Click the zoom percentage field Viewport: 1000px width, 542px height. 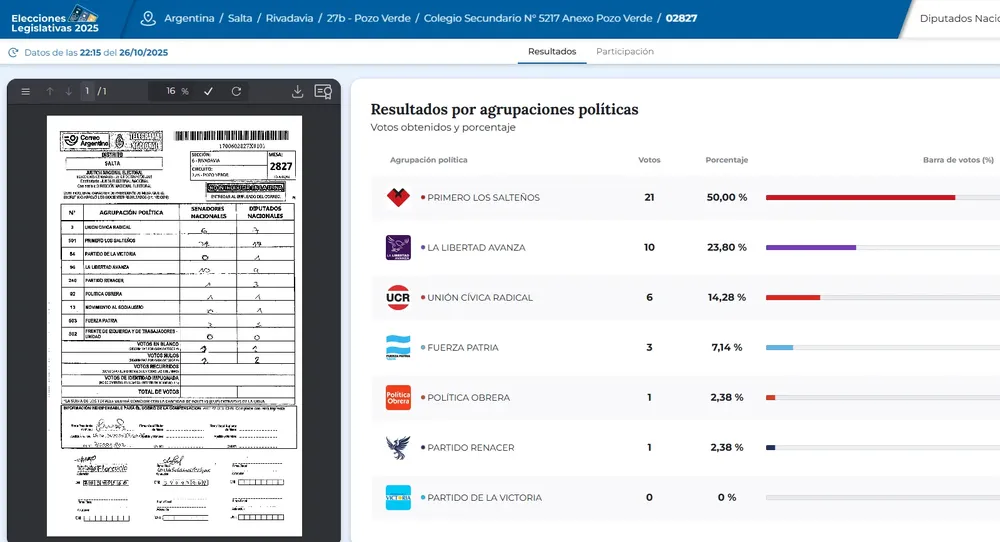pos(171,91)
